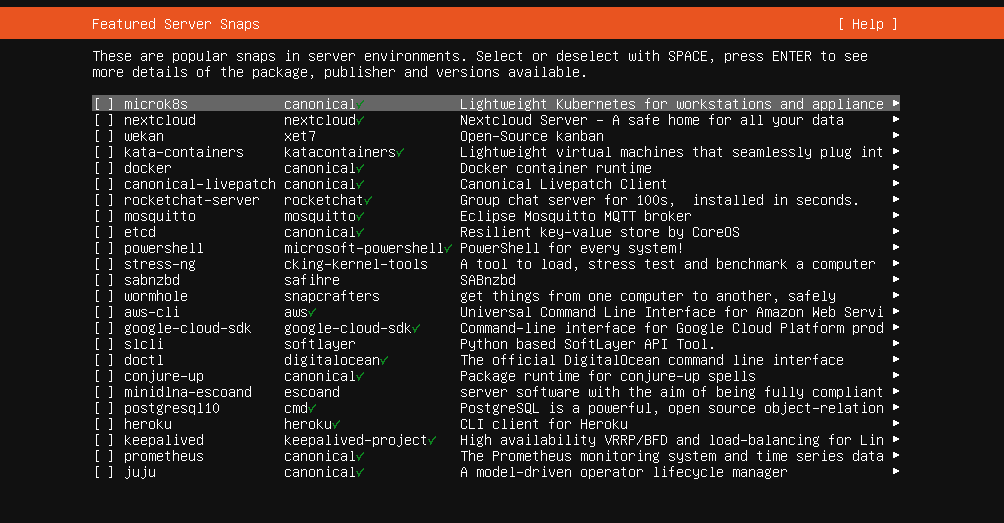Click verified checkmark in the conjure-up row
Image resolution: width=1004 pixels, height=523 pixels.
coord(360,376)
